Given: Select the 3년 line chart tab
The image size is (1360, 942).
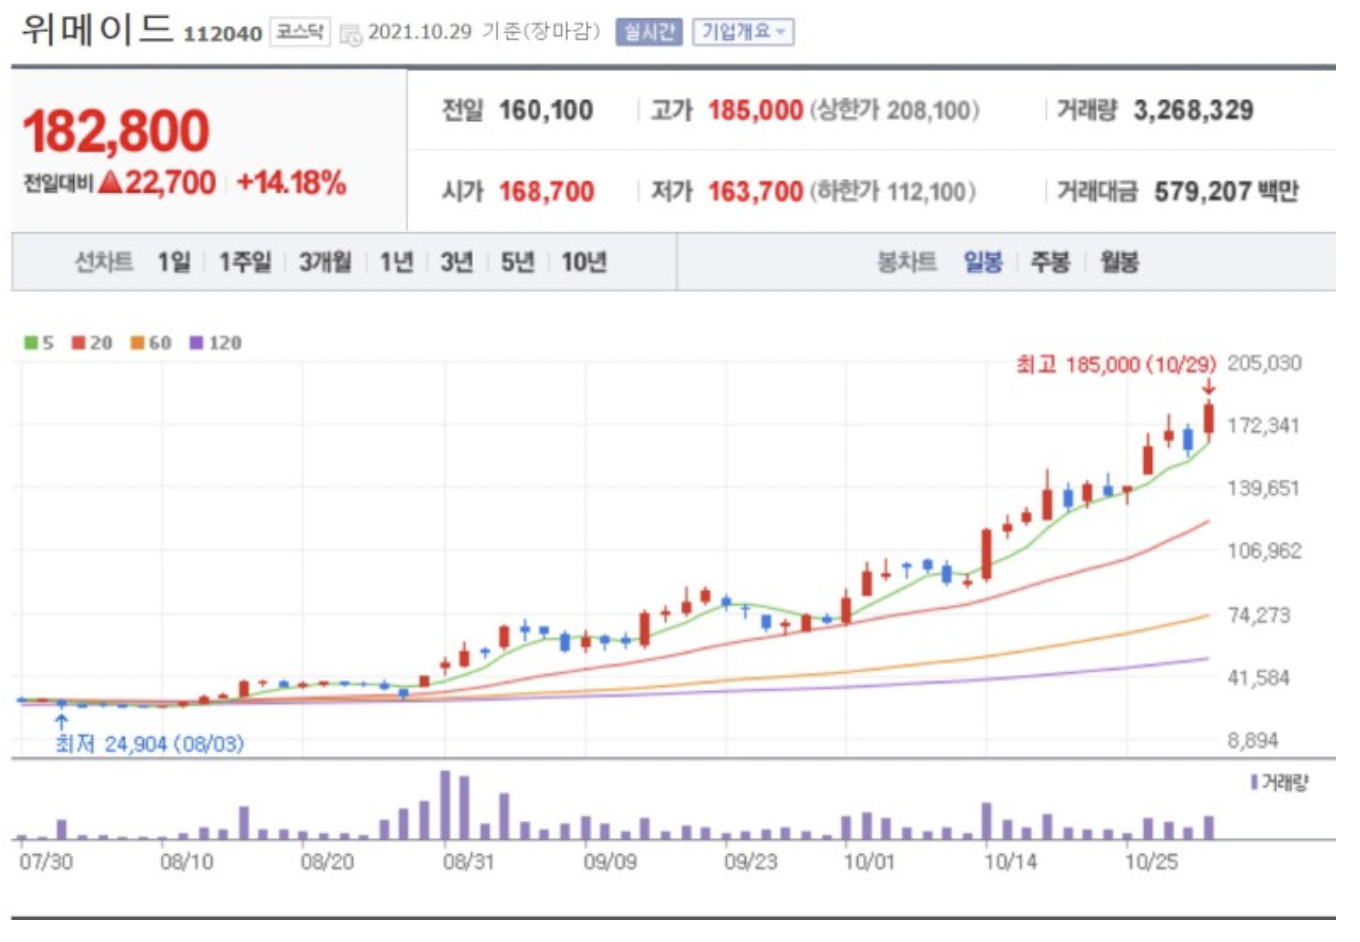Looking at the screenshot, I should tap(457, 262).
